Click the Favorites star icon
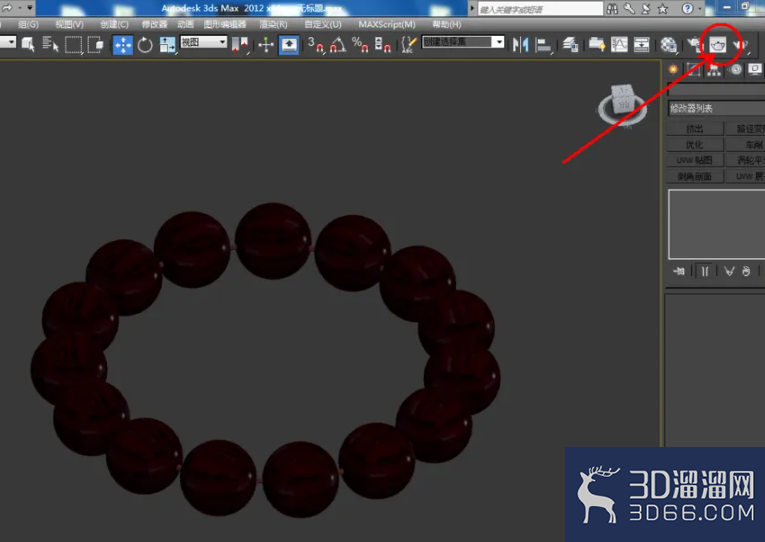 click(x=663, y=9)
